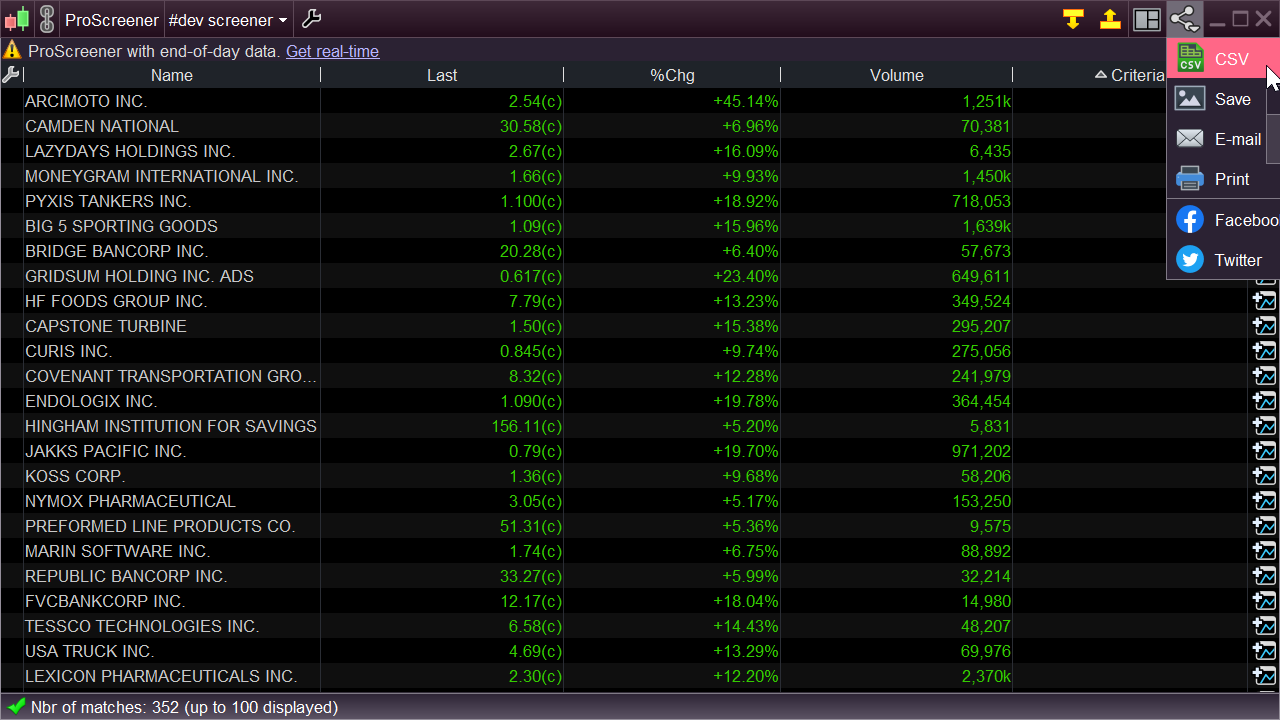Image resolution: width=1280 pixels, height=720 pixels.
Task: Choose E-mail from the share menu
Action: [1223, 139]
